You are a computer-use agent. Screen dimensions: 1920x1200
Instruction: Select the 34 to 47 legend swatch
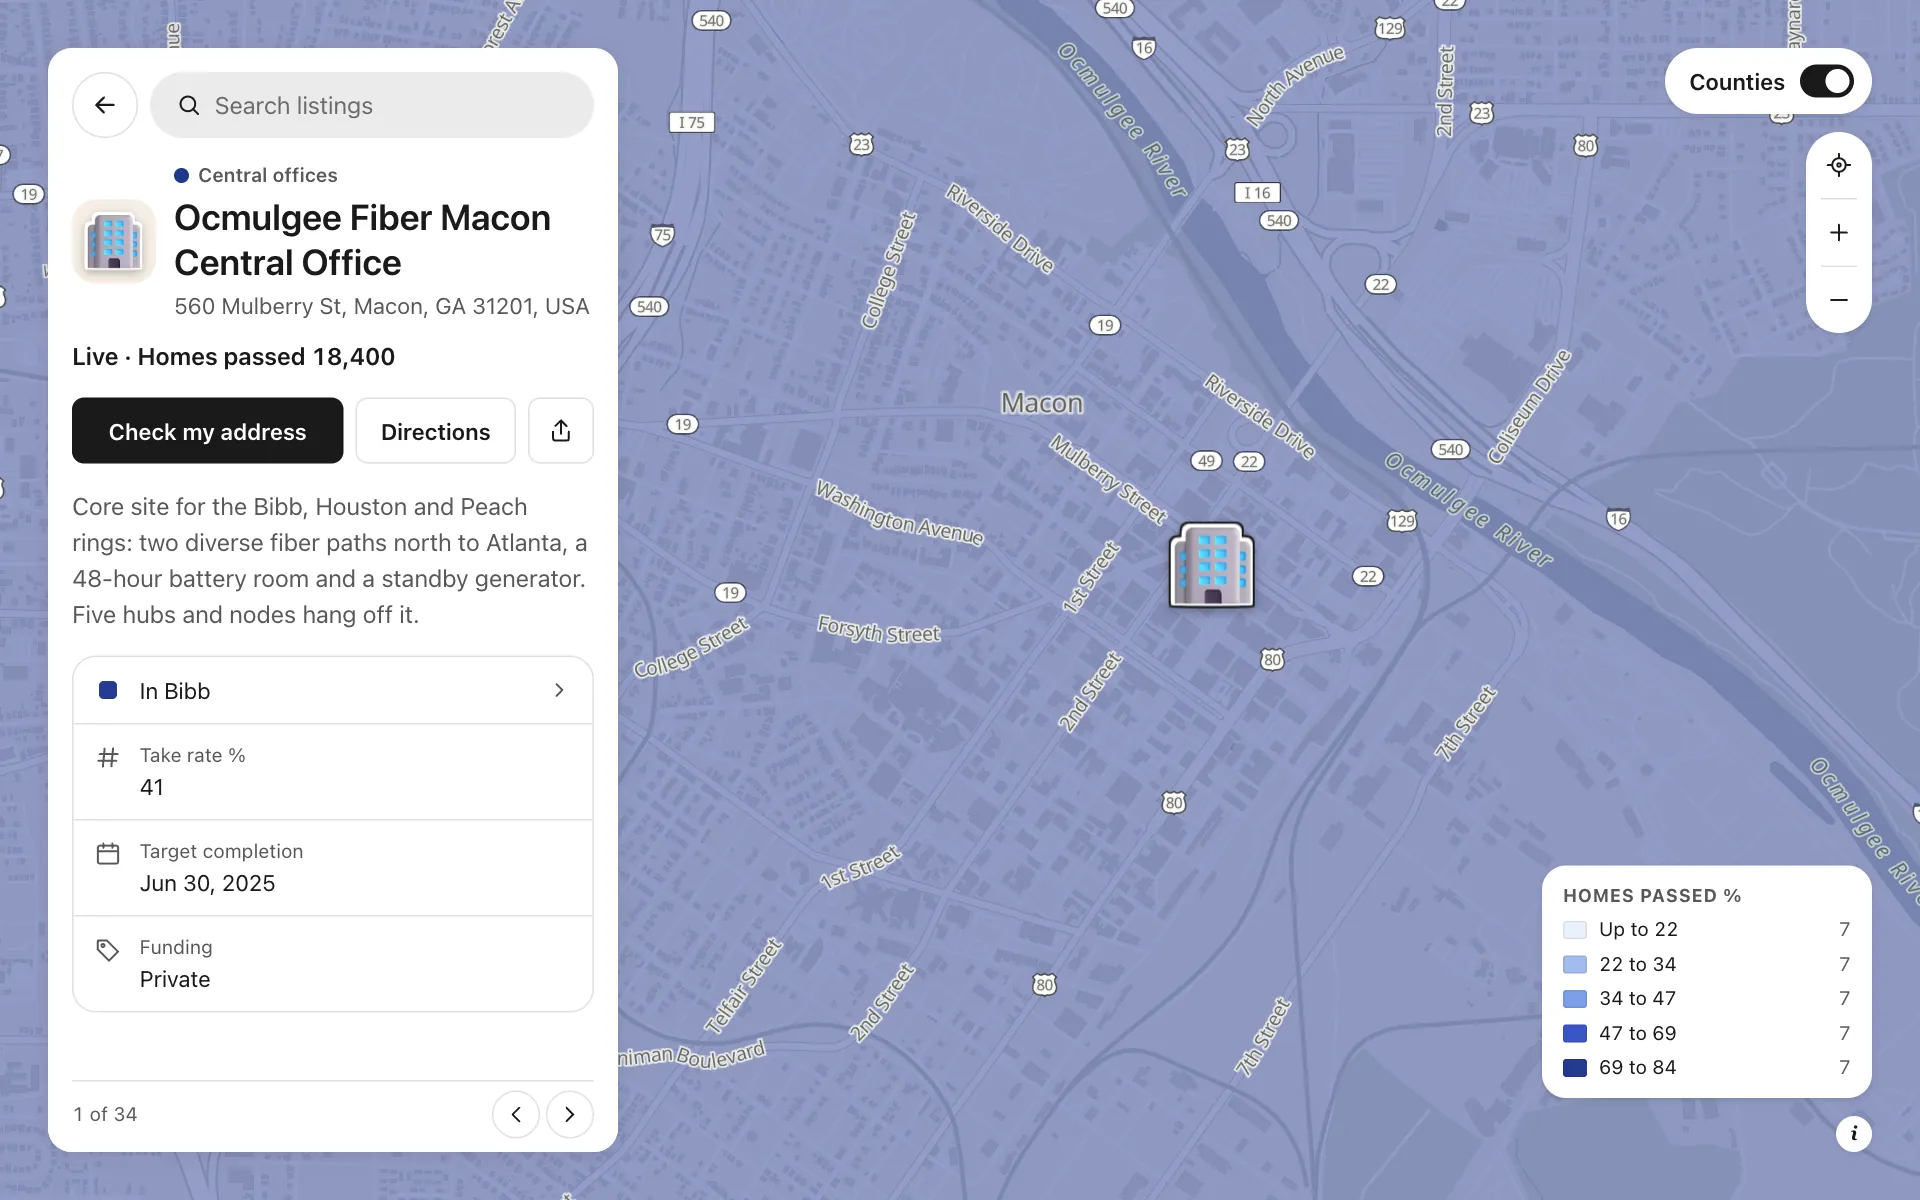pos(1575,998)
